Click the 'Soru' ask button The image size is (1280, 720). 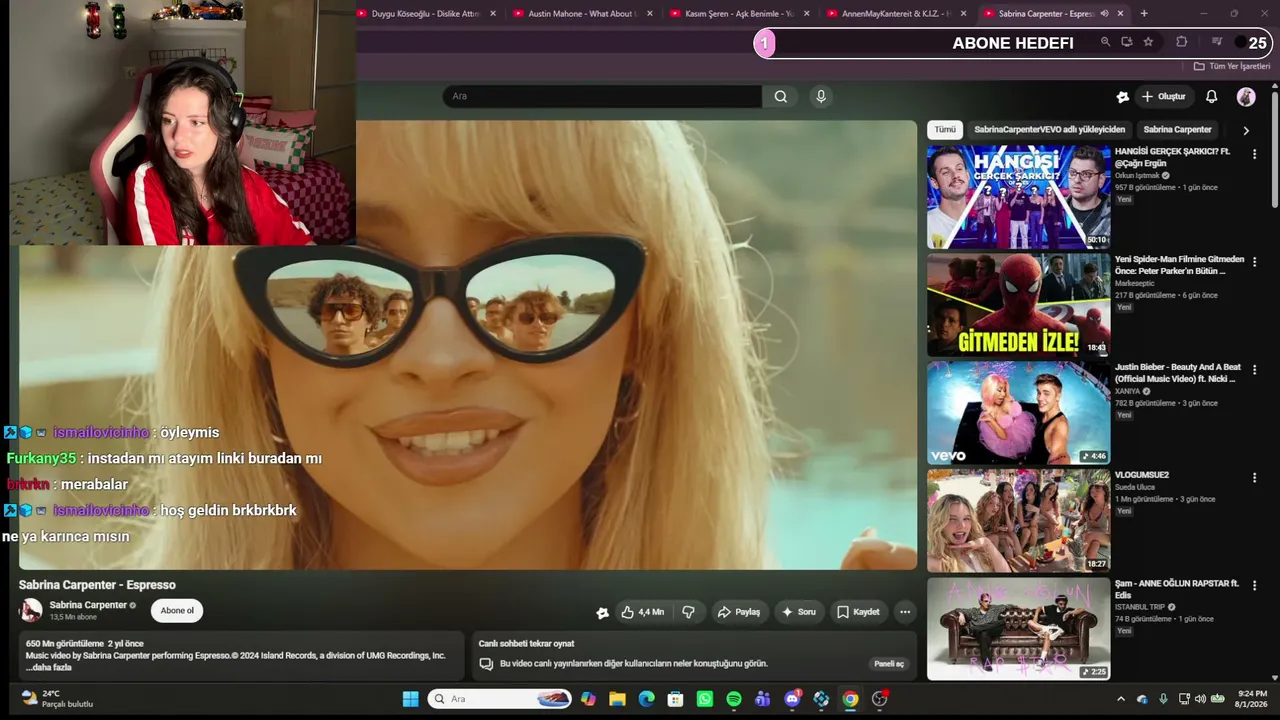798,612
